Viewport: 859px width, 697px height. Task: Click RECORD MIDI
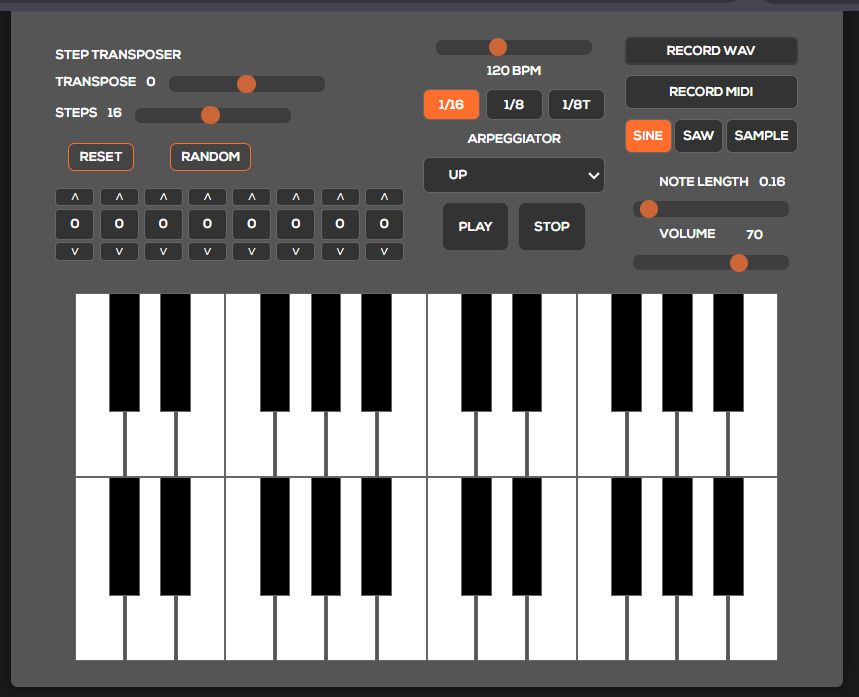pos(711,92)
